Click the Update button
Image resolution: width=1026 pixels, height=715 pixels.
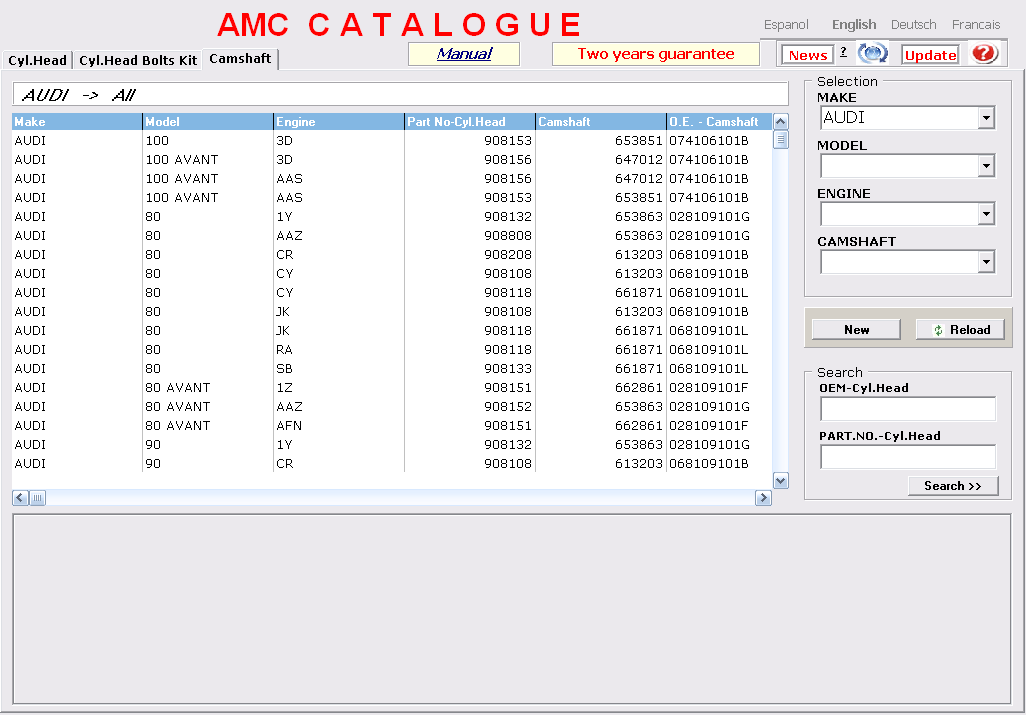(x=930, y=55)
